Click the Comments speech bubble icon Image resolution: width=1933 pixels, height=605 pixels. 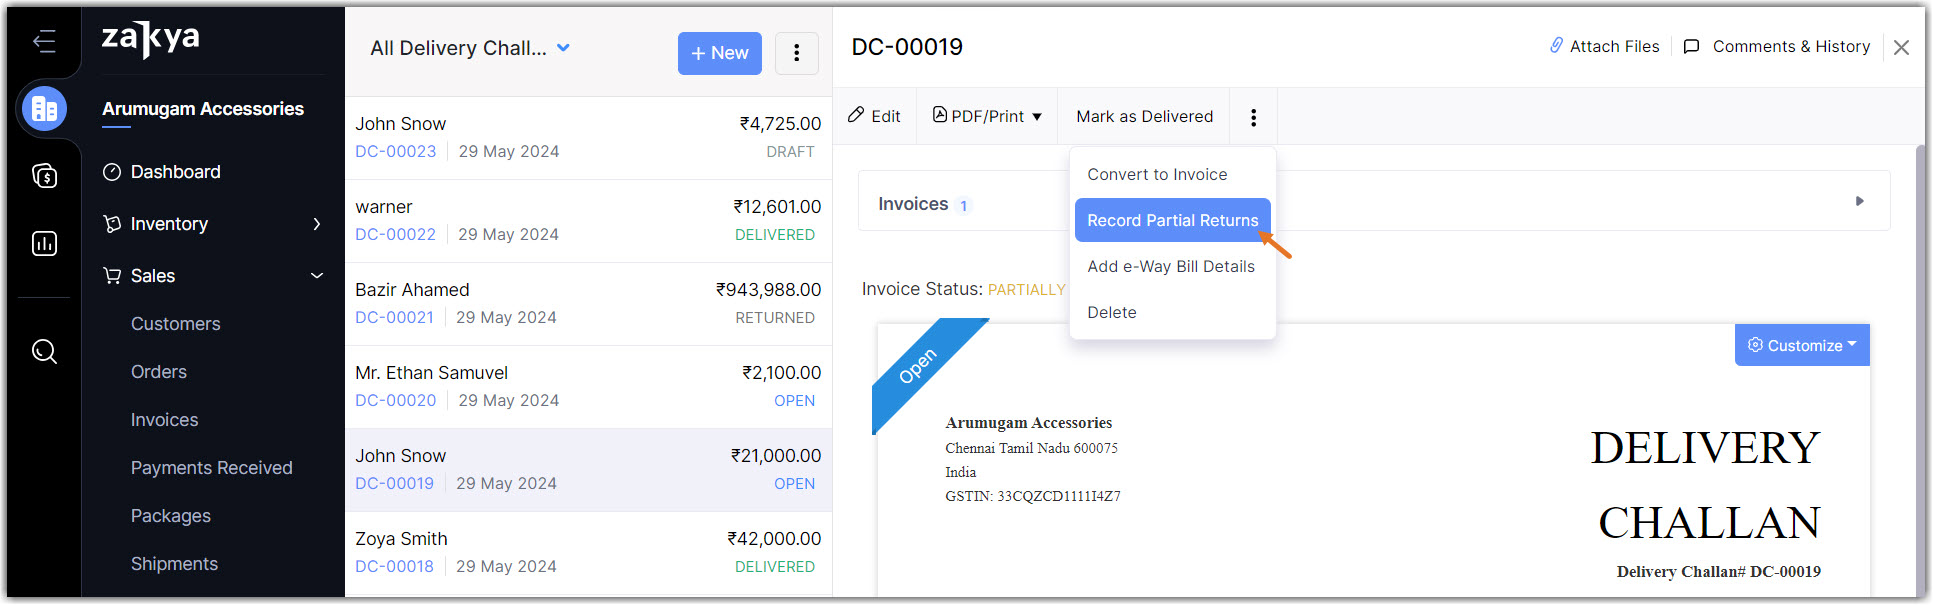[x=1691, y=46]
